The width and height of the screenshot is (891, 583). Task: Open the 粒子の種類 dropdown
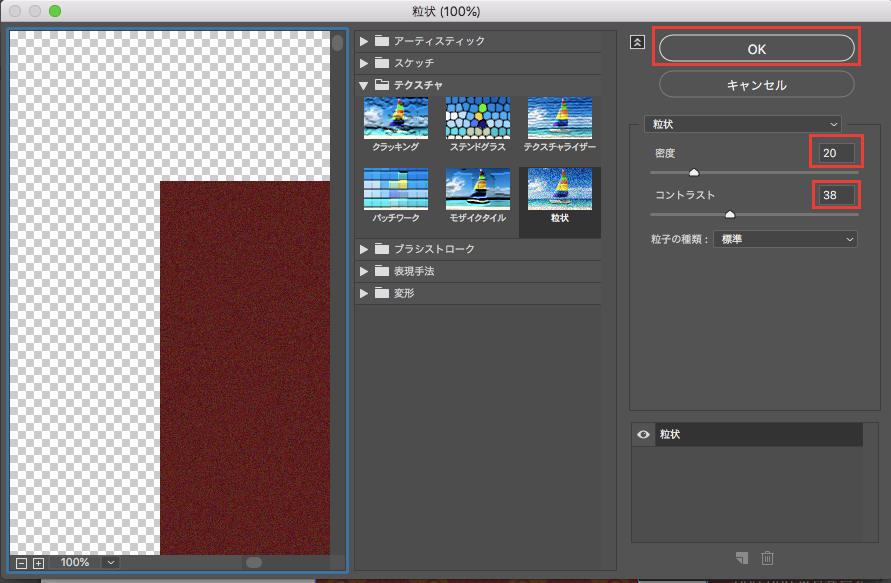[784, 240]
